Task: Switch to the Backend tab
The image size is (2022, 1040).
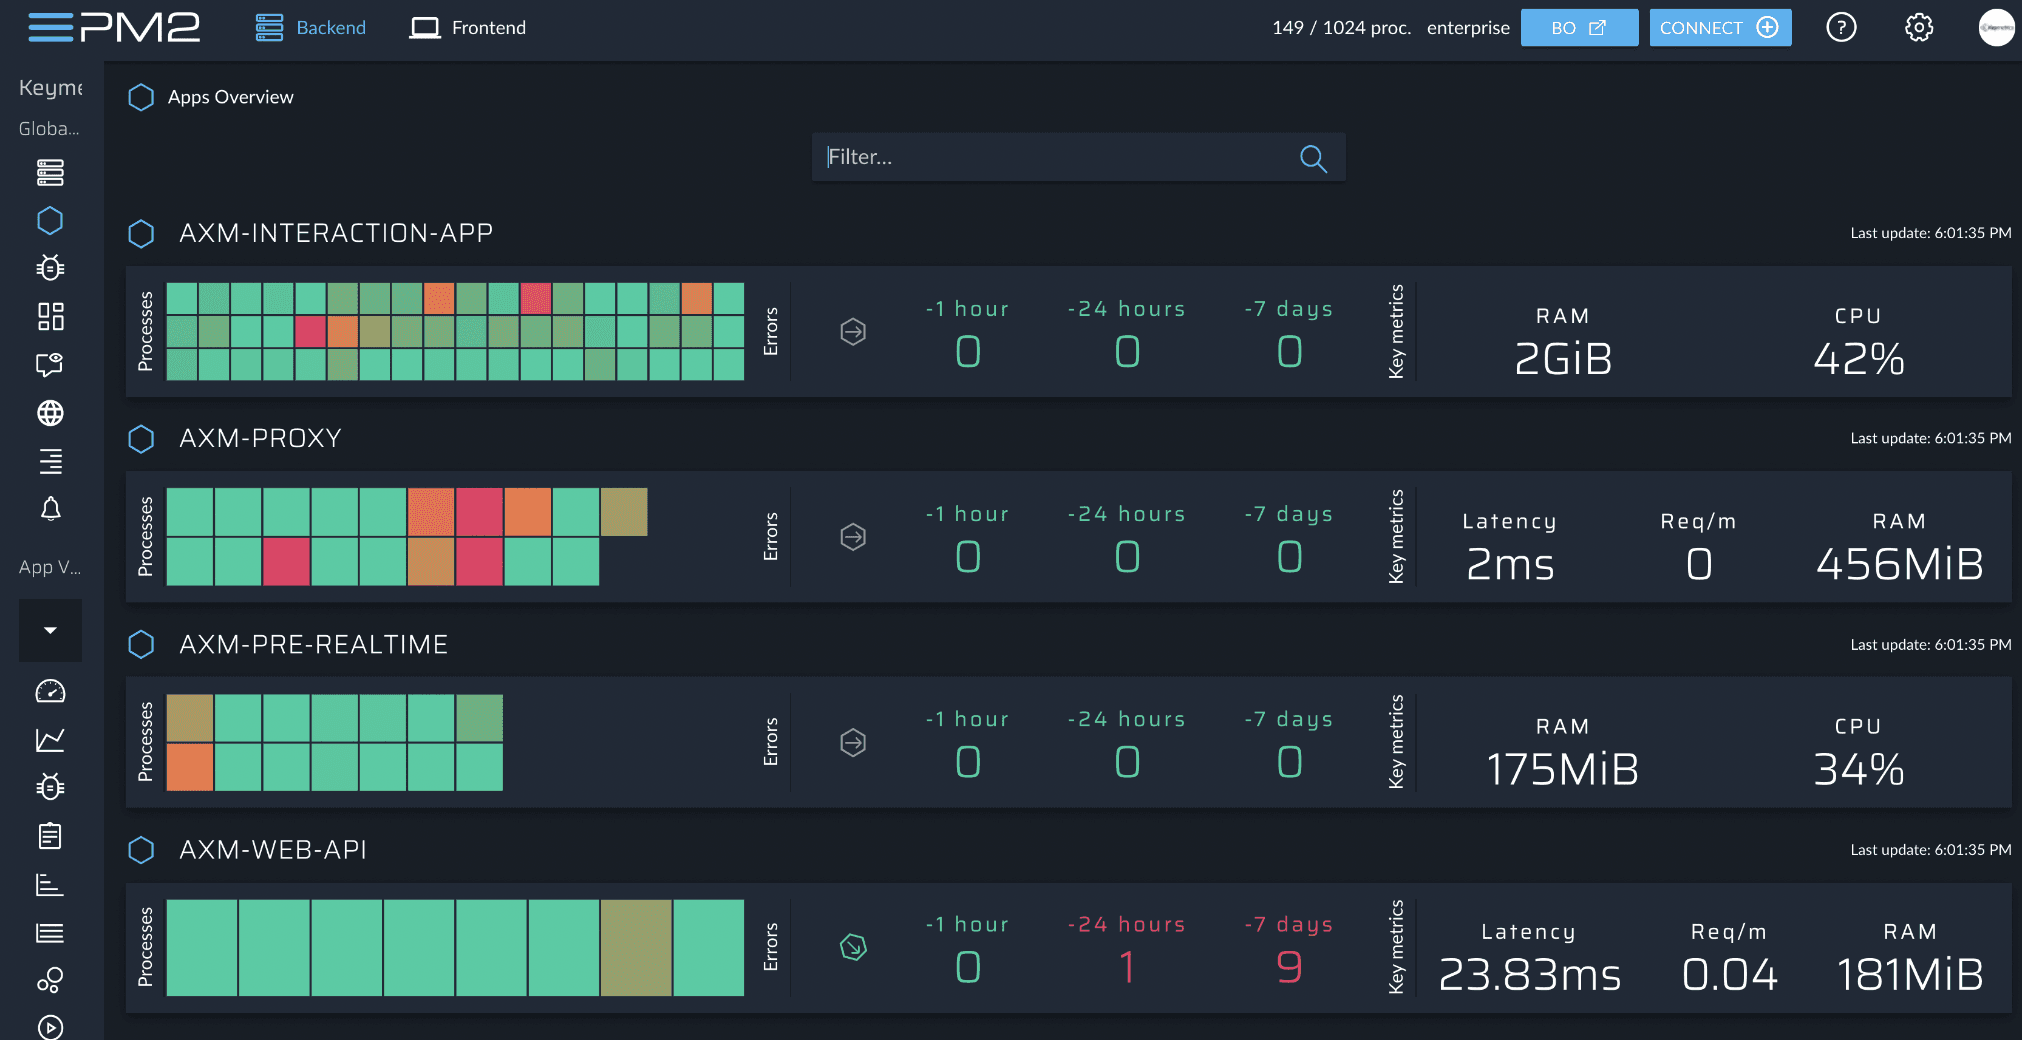Action: 311,28
